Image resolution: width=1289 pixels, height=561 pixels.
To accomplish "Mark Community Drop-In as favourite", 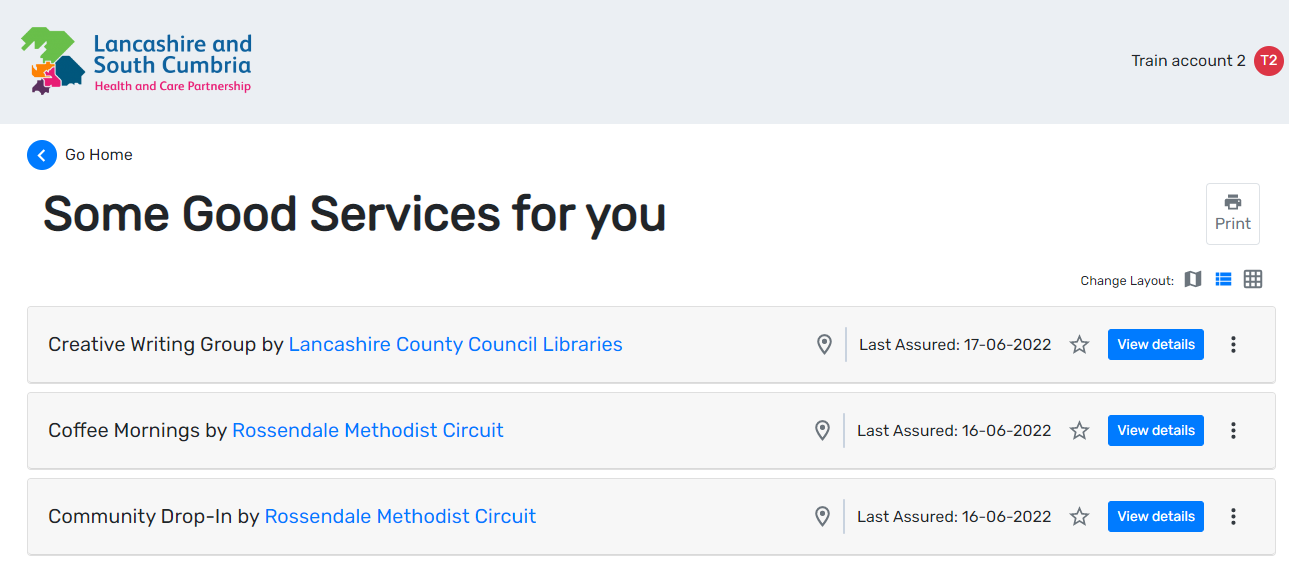I will [x=1079, y=517].
